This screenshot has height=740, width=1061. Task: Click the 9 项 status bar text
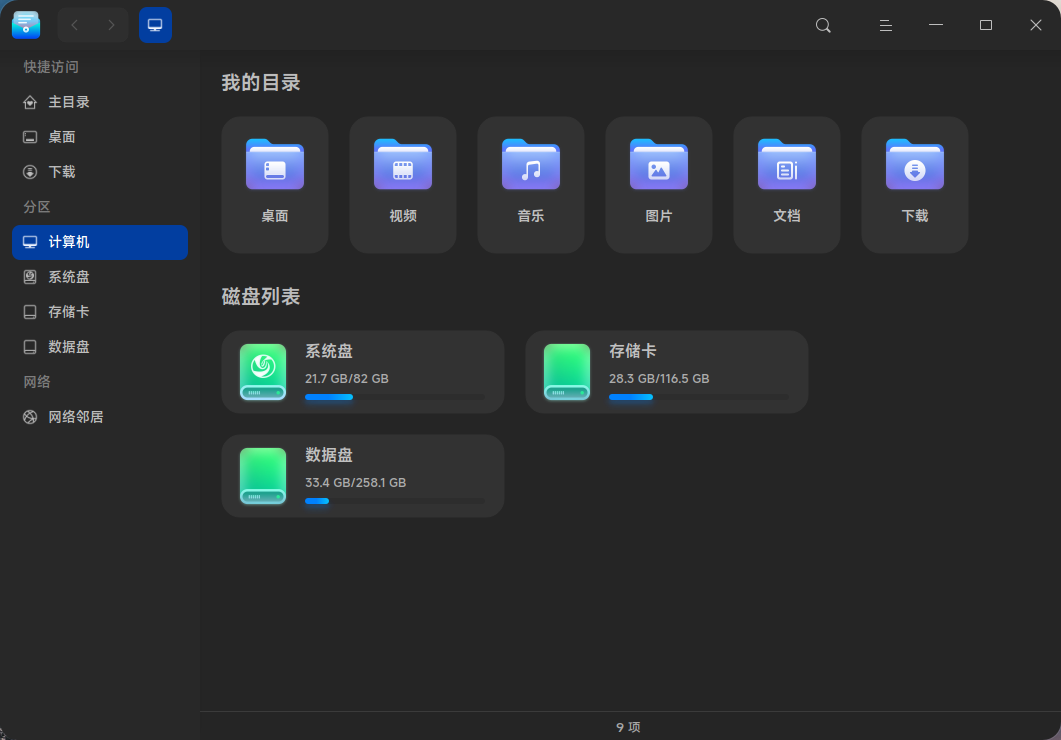(x=628, y=727)
